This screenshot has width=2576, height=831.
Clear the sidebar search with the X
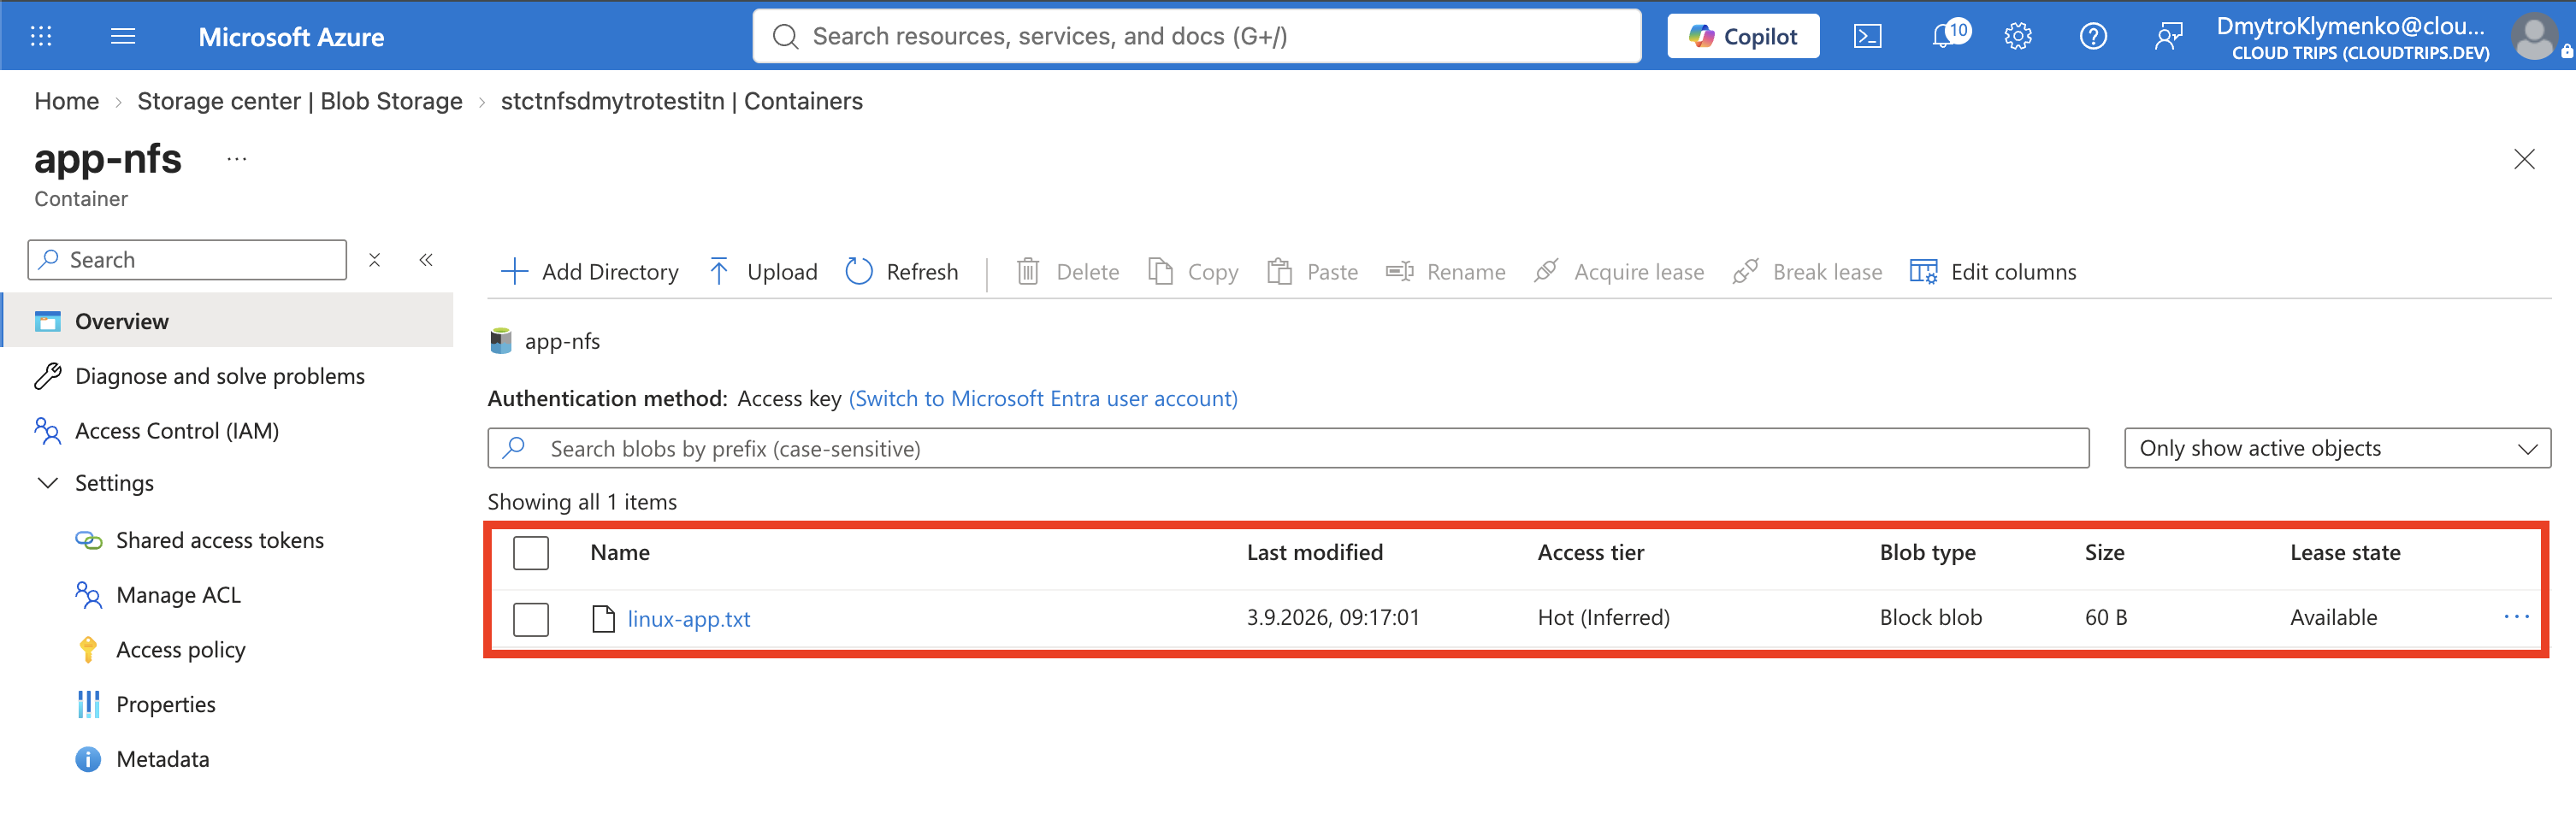(x=374, y=260)
